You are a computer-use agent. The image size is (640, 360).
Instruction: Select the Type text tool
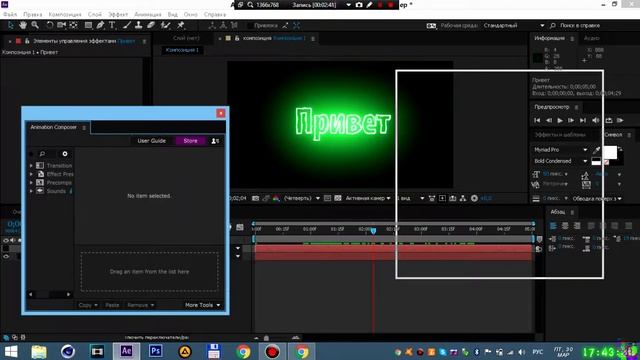pyautogui.click(x=112, y=25)
